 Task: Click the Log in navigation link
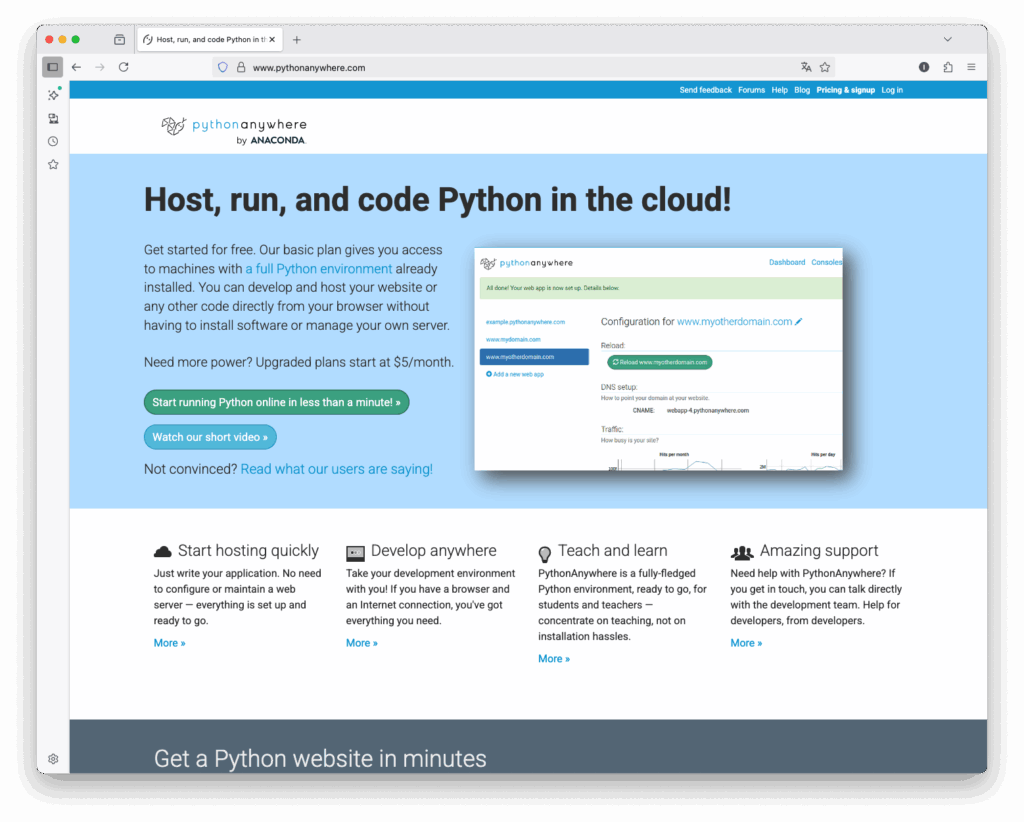tap(892, 90)
